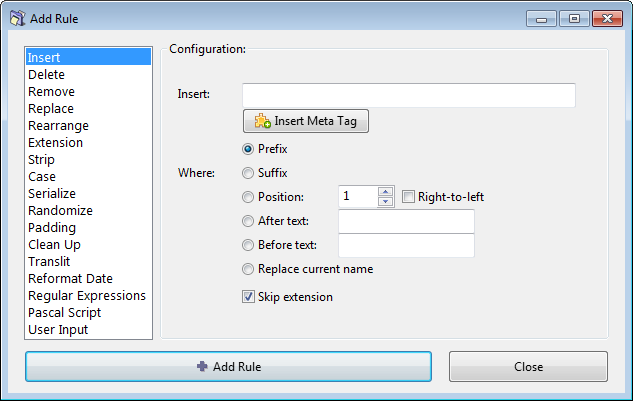The width and height of the screenshot is (633, 401).
Task: Click the Close button
Action: click(528, 367)
